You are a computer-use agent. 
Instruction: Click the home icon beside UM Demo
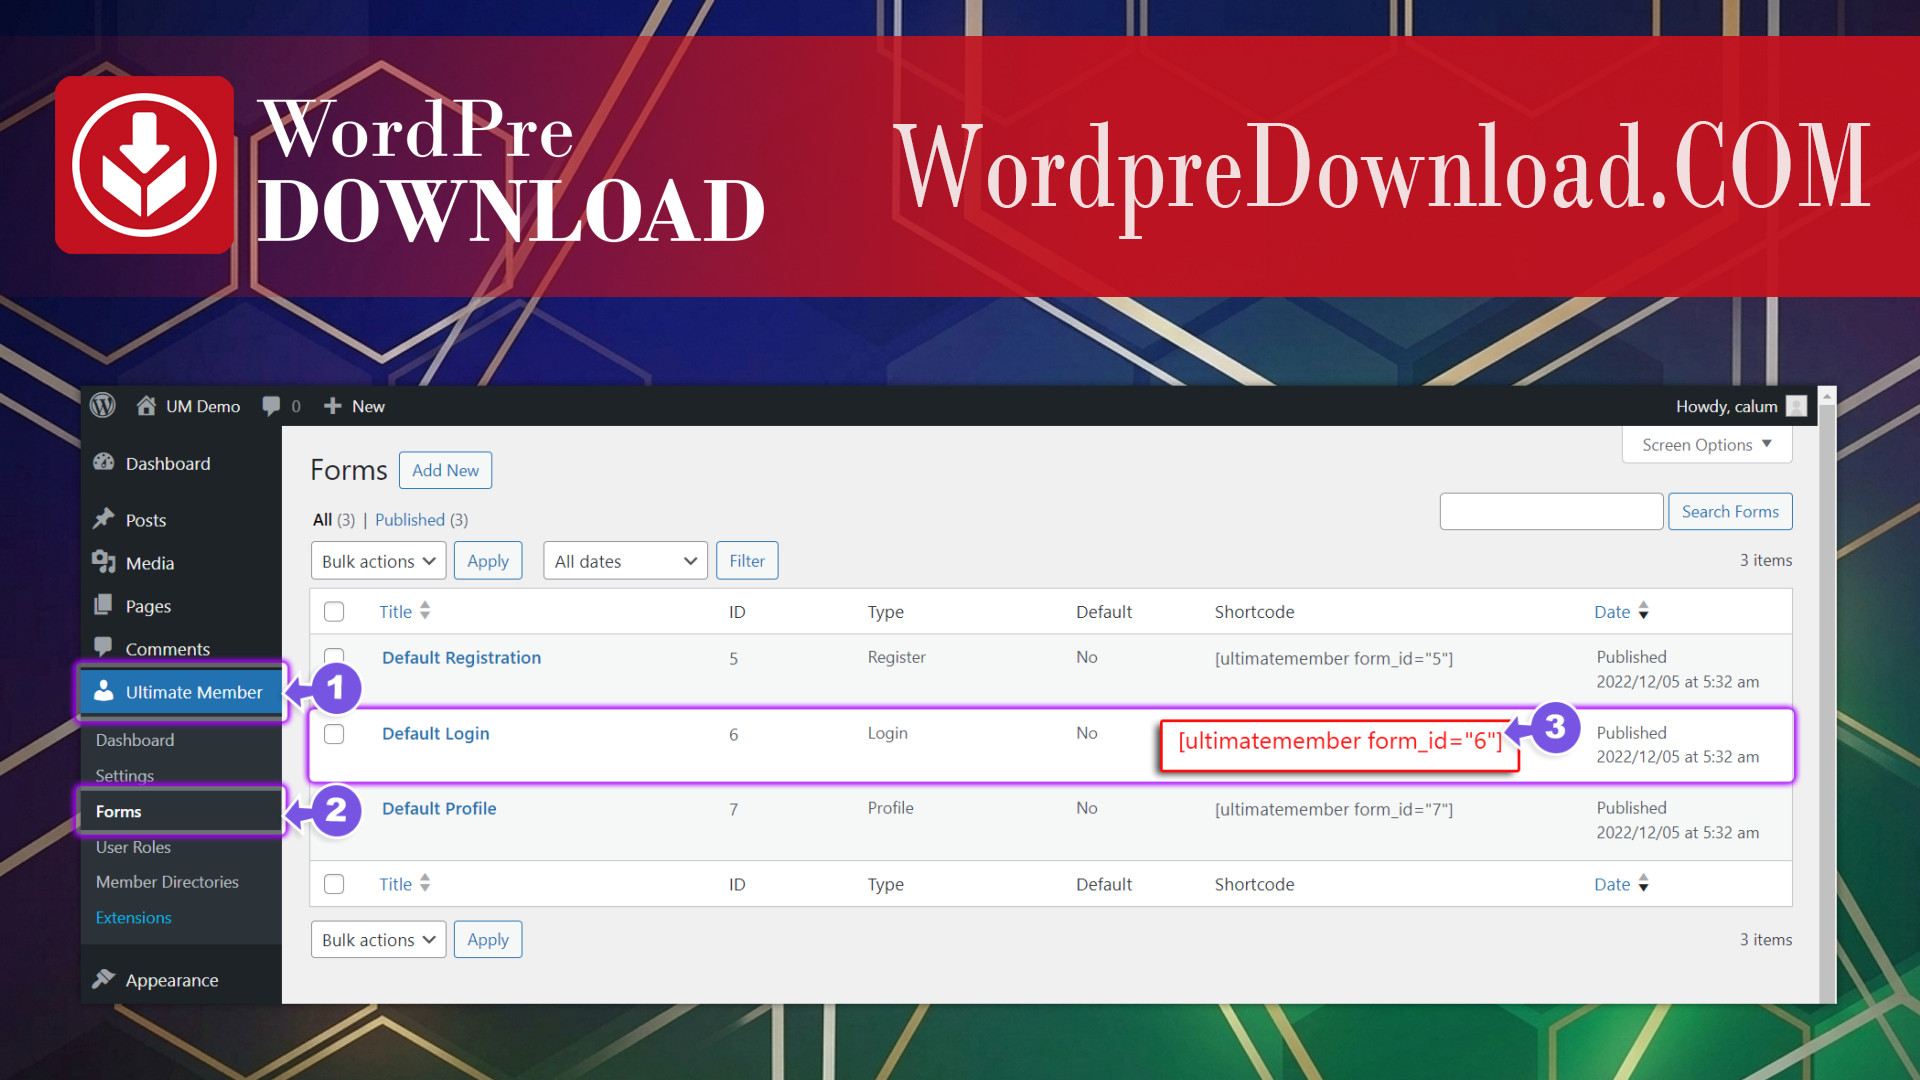pyautogui.click(x=146, y=406)
